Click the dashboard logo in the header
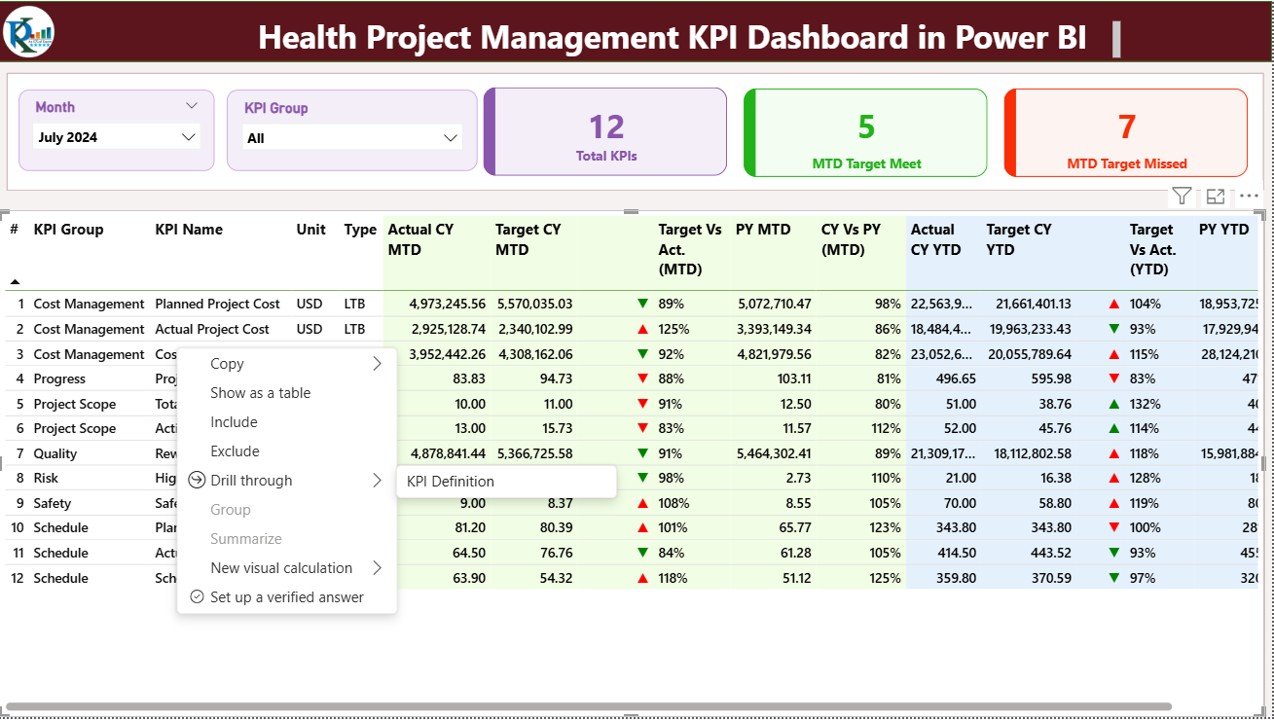Image resolution: width=1274 pixels, height=720 pixels. click(29, 32)
